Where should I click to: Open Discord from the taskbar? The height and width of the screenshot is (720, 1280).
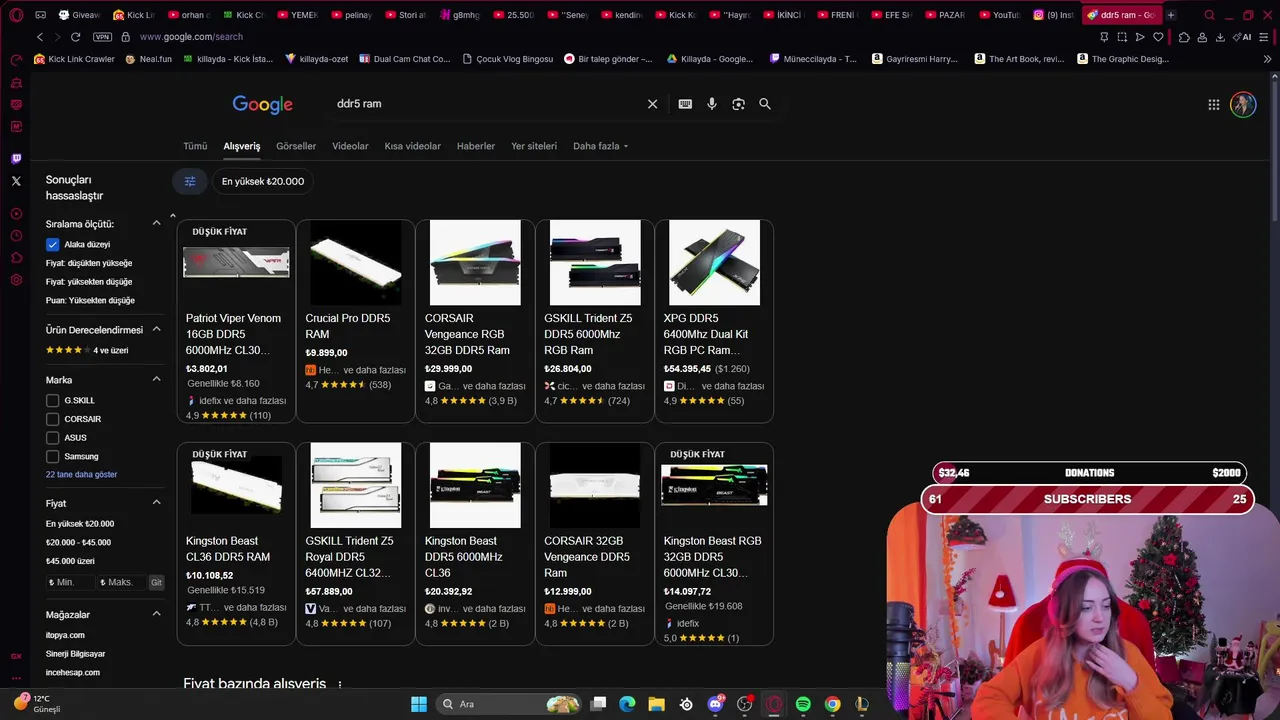pyautogui.click(x=715, y=704)
